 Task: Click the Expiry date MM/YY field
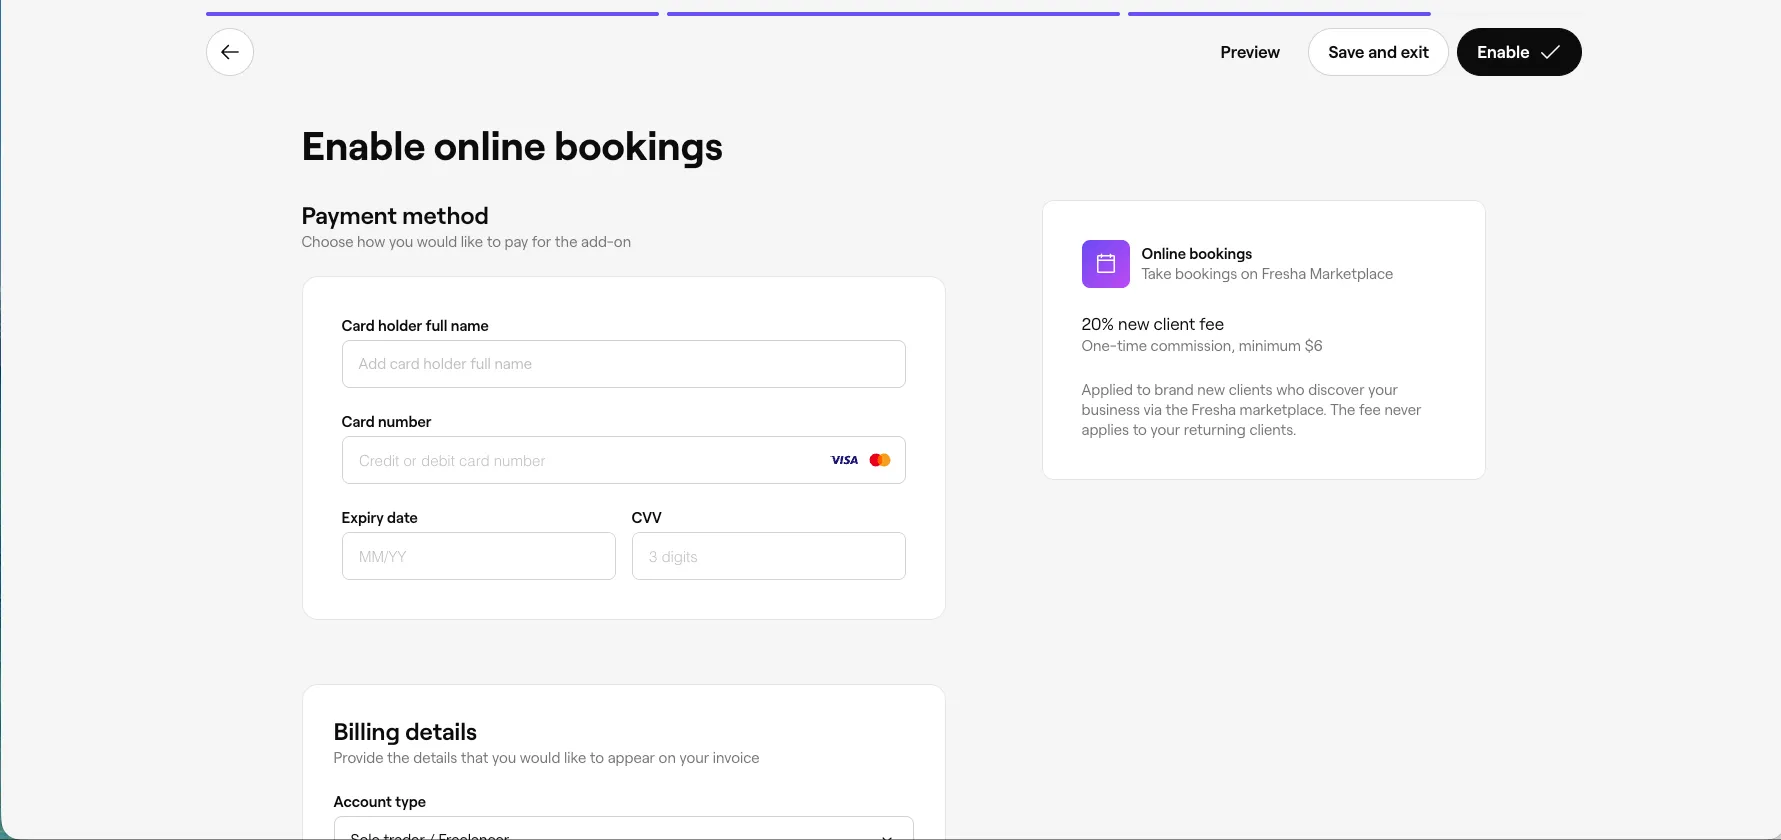pyautogui.click(x=479, y=556)
